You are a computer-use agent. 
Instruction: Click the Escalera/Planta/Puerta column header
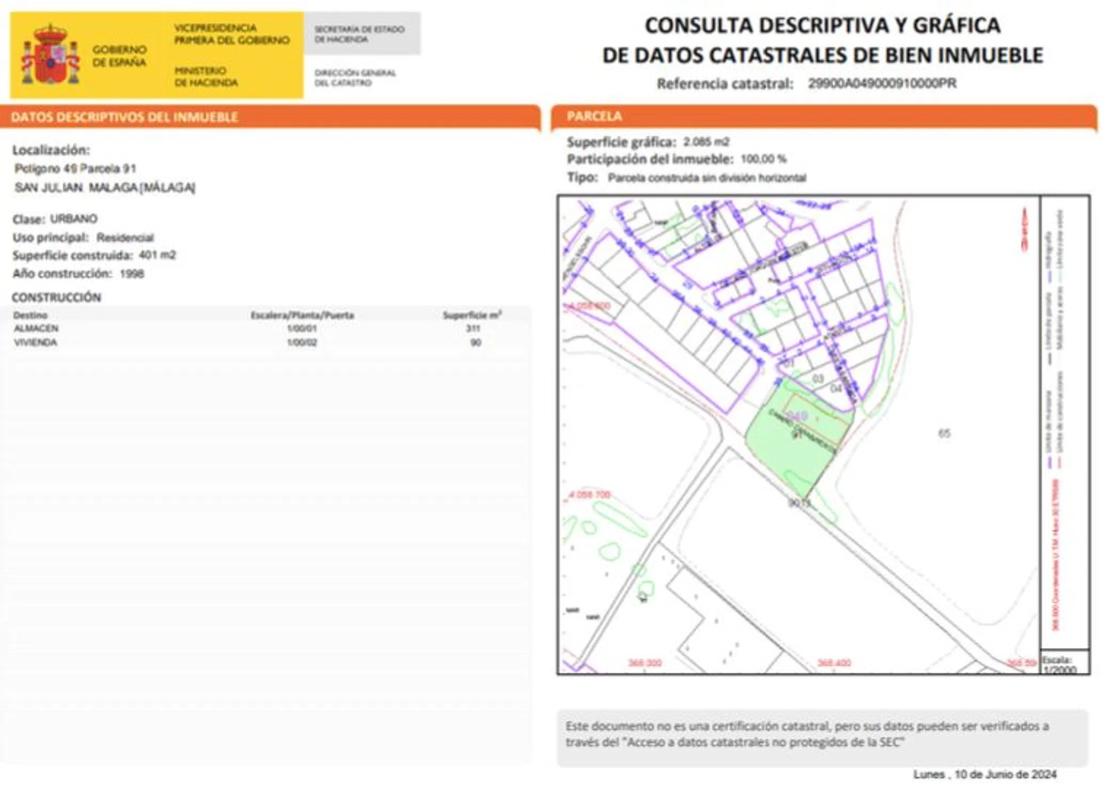(x=302, y=315)
